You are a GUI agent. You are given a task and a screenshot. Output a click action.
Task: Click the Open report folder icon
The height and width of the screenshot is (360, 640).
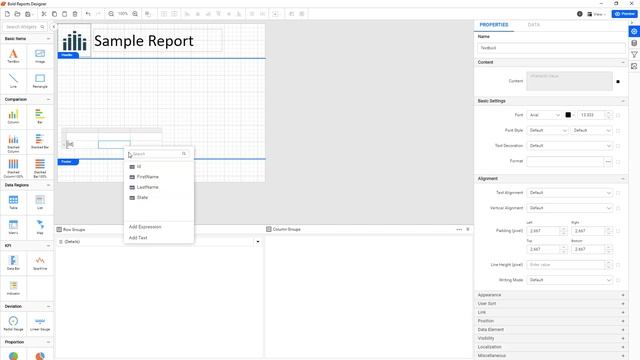click(17, 14)
